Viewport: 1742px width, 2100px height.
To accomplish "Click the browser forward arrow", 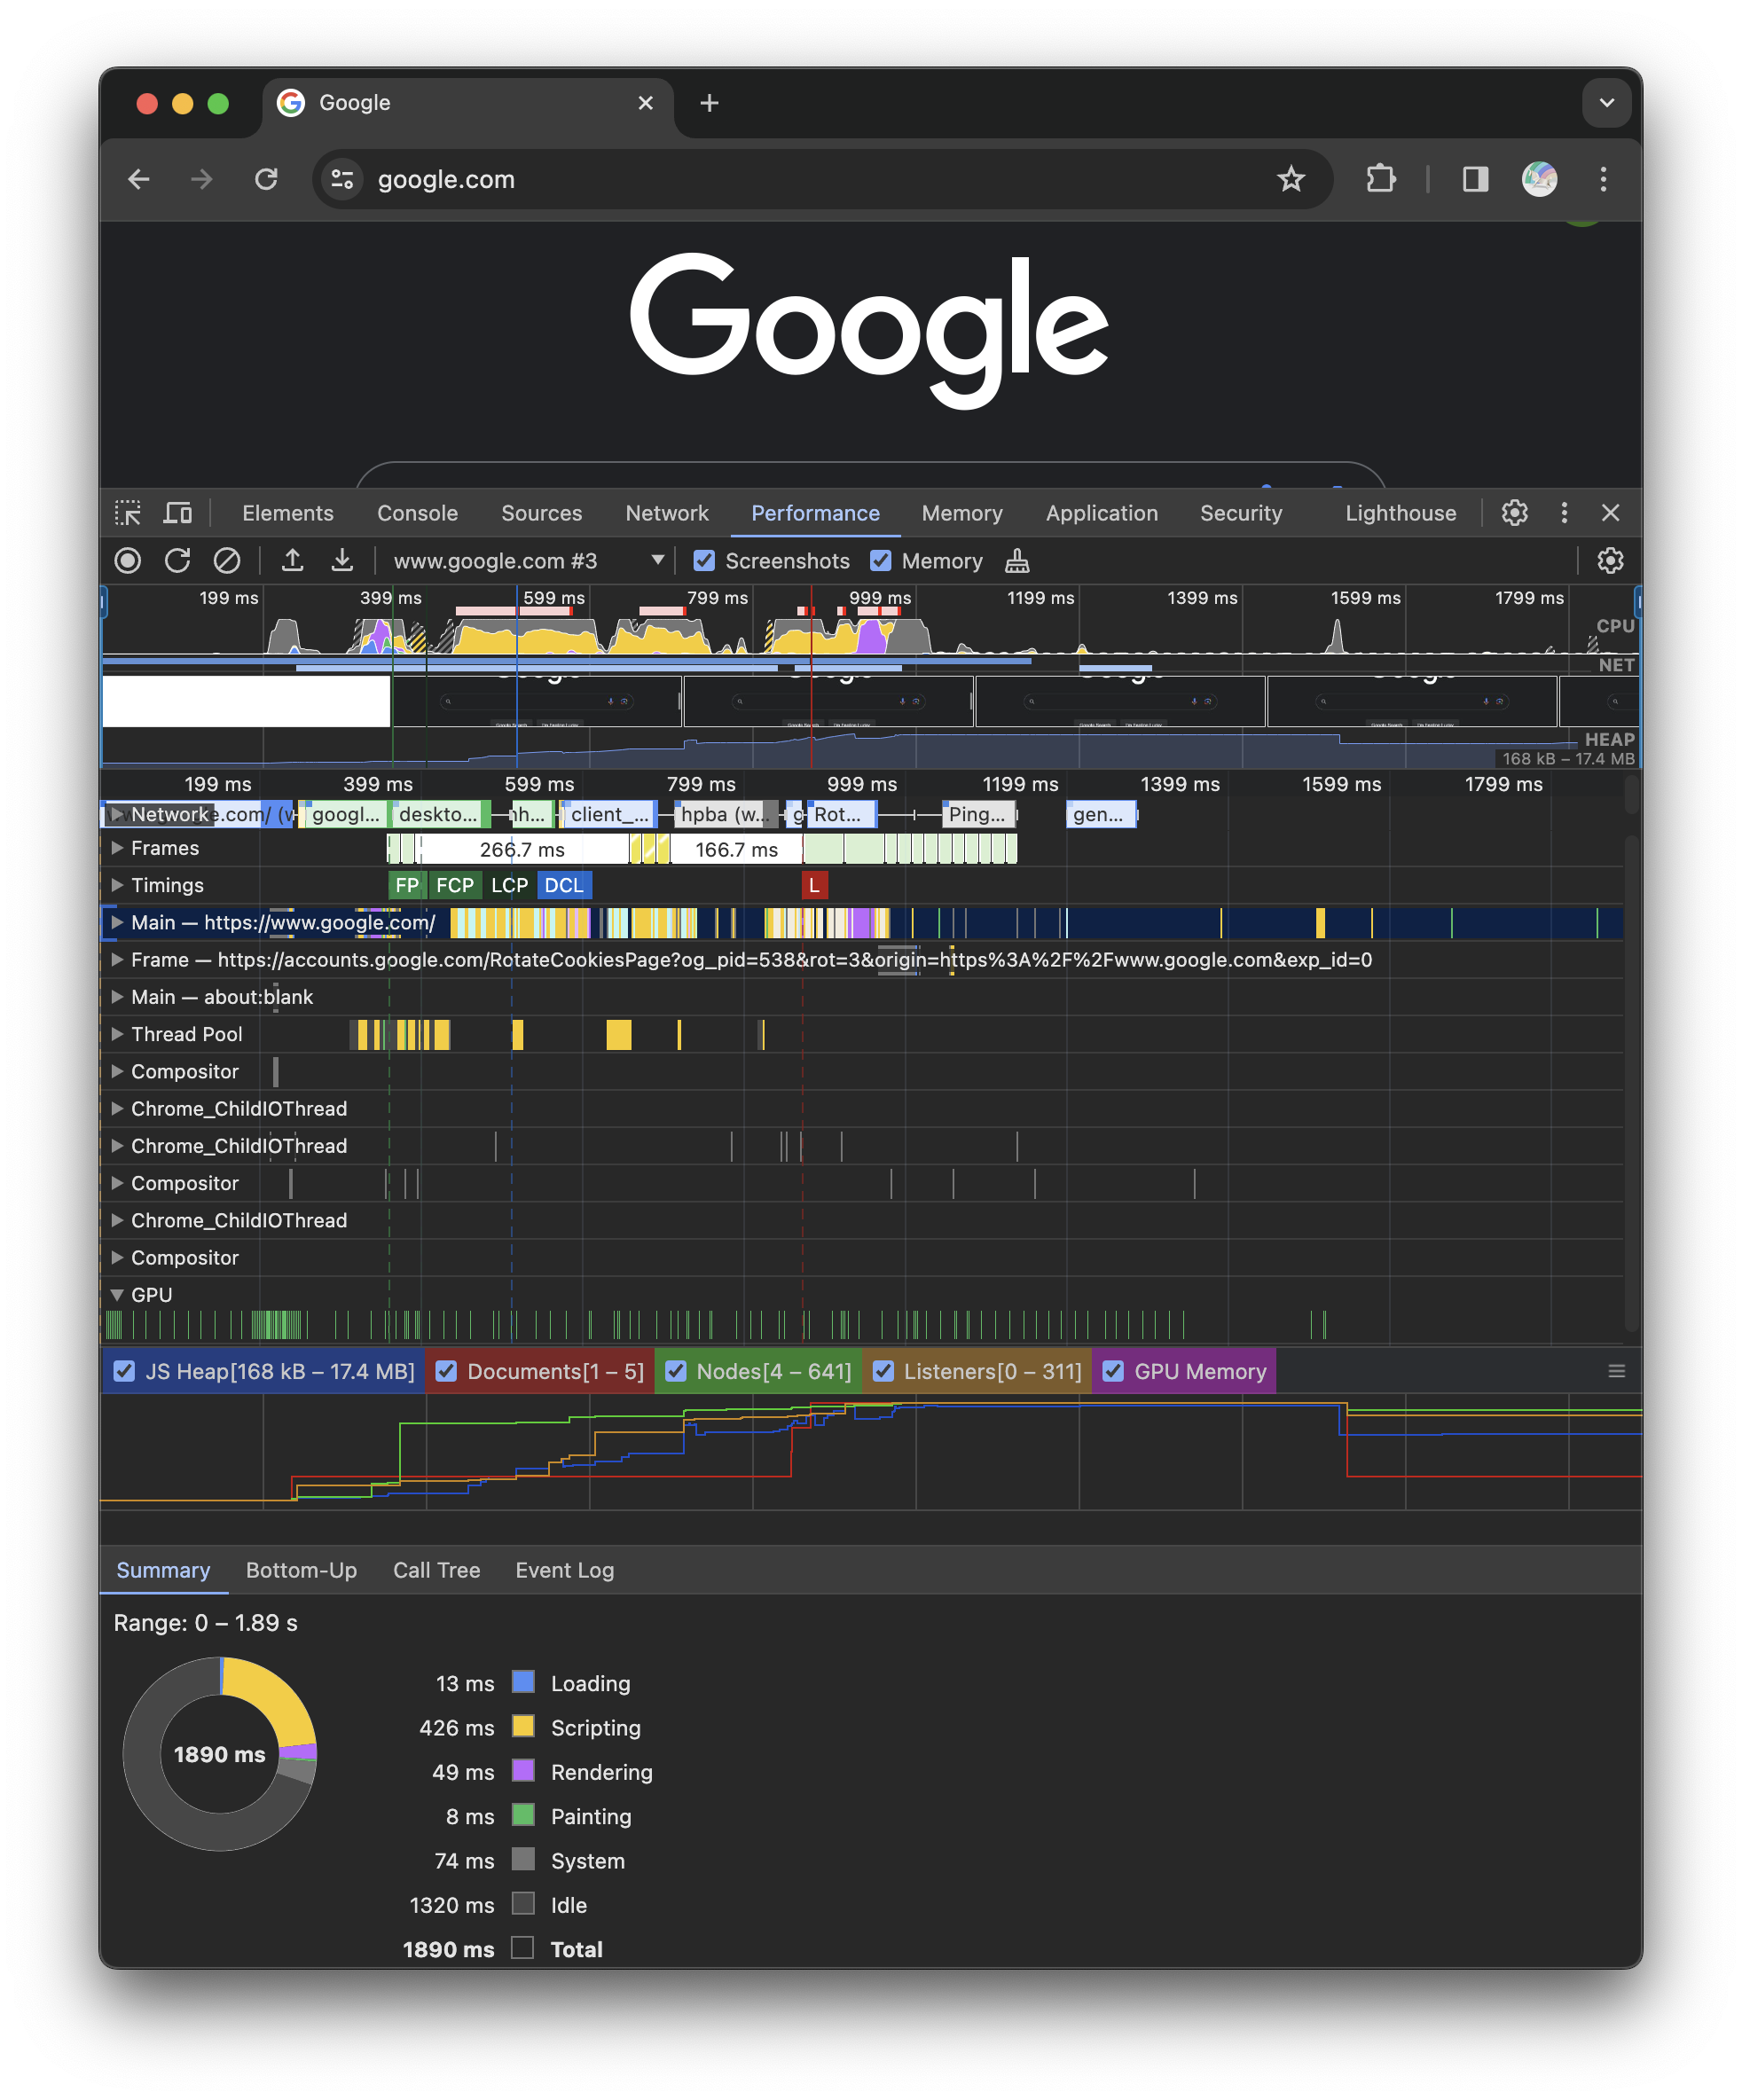I will 202,179.
